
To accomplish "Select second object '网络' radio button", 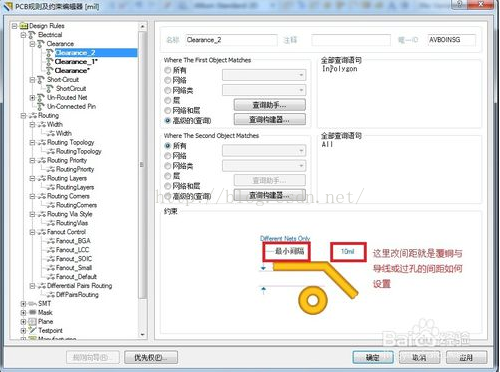I will [168, 156].
